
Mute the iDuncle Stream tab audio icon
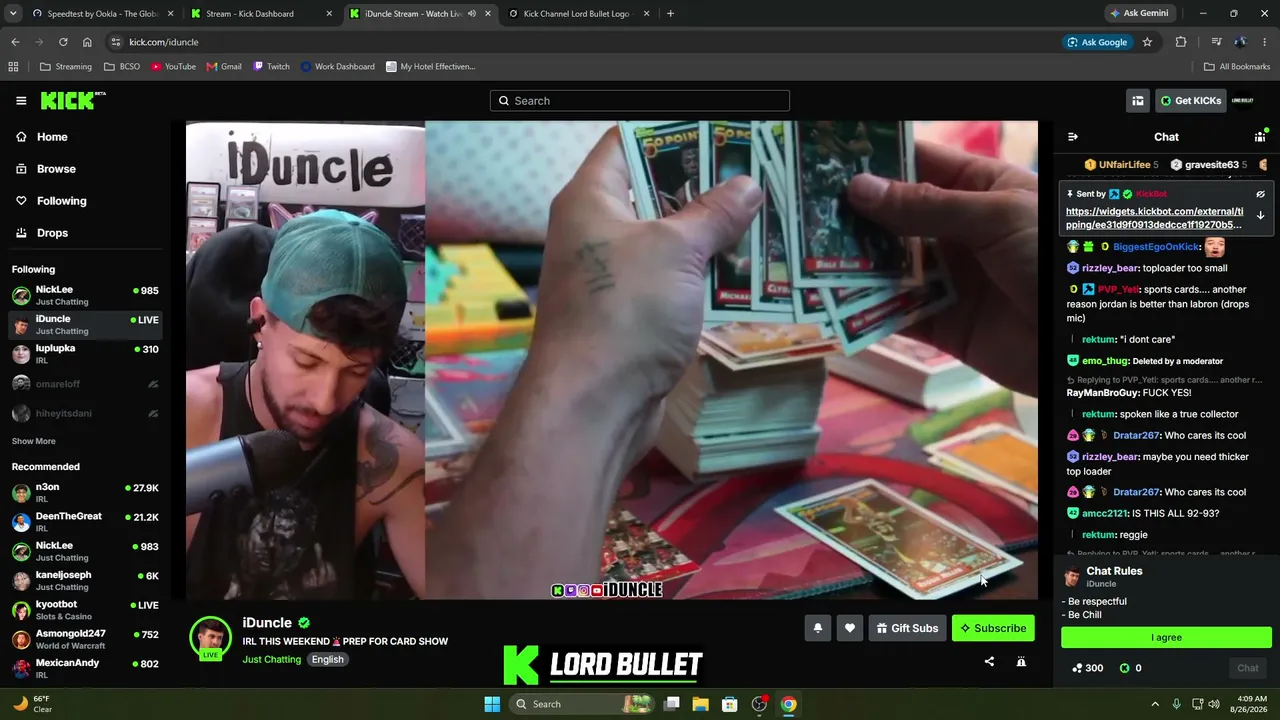(472, 14)
